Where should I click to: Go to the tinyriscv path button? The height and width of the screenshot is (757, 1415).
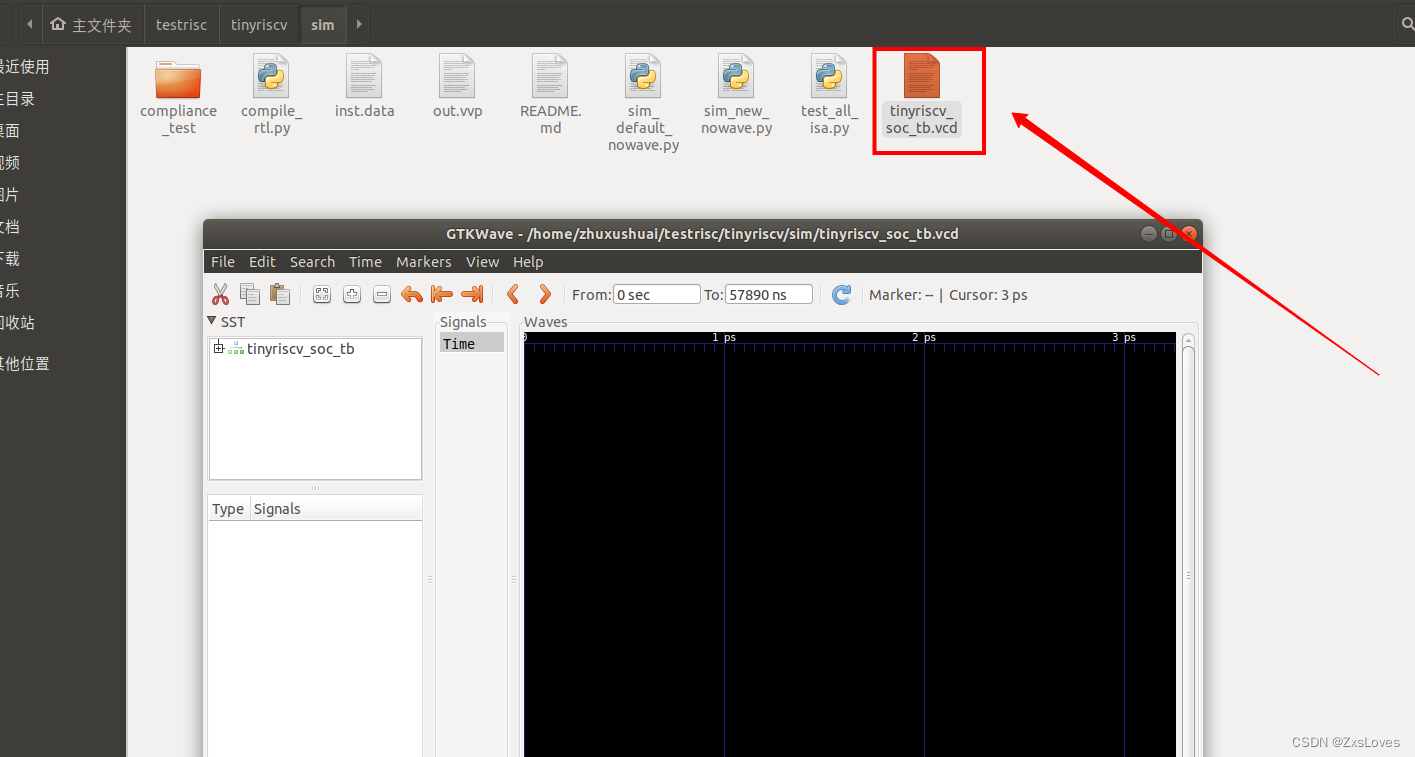tap(259, 24)
